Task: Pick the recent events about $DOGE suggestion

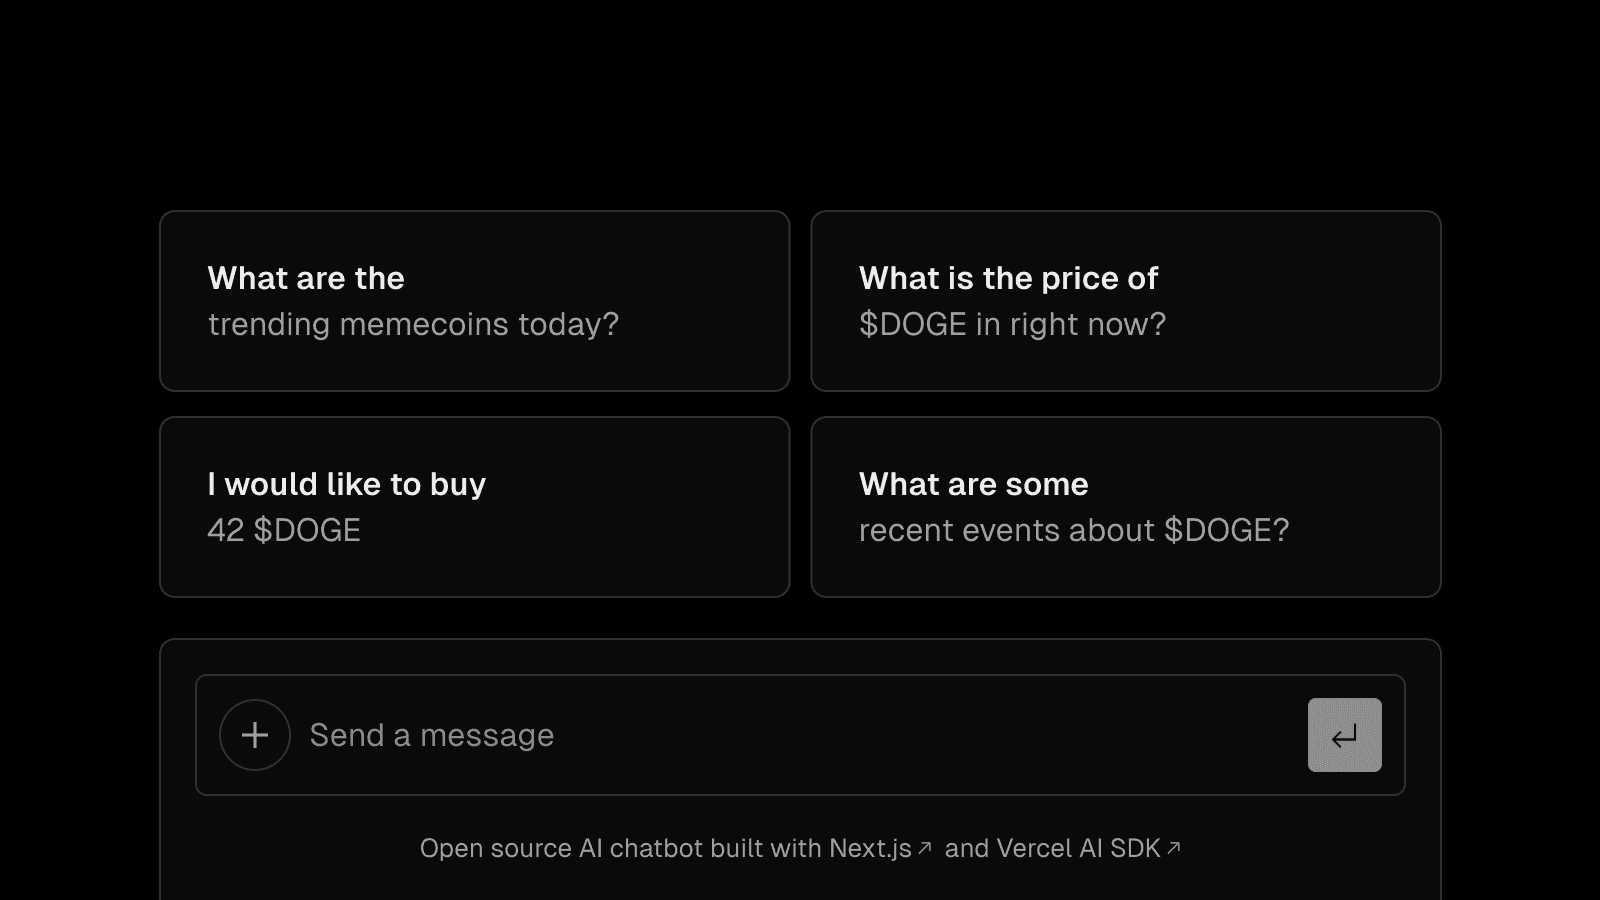Action: (1126, 506)
